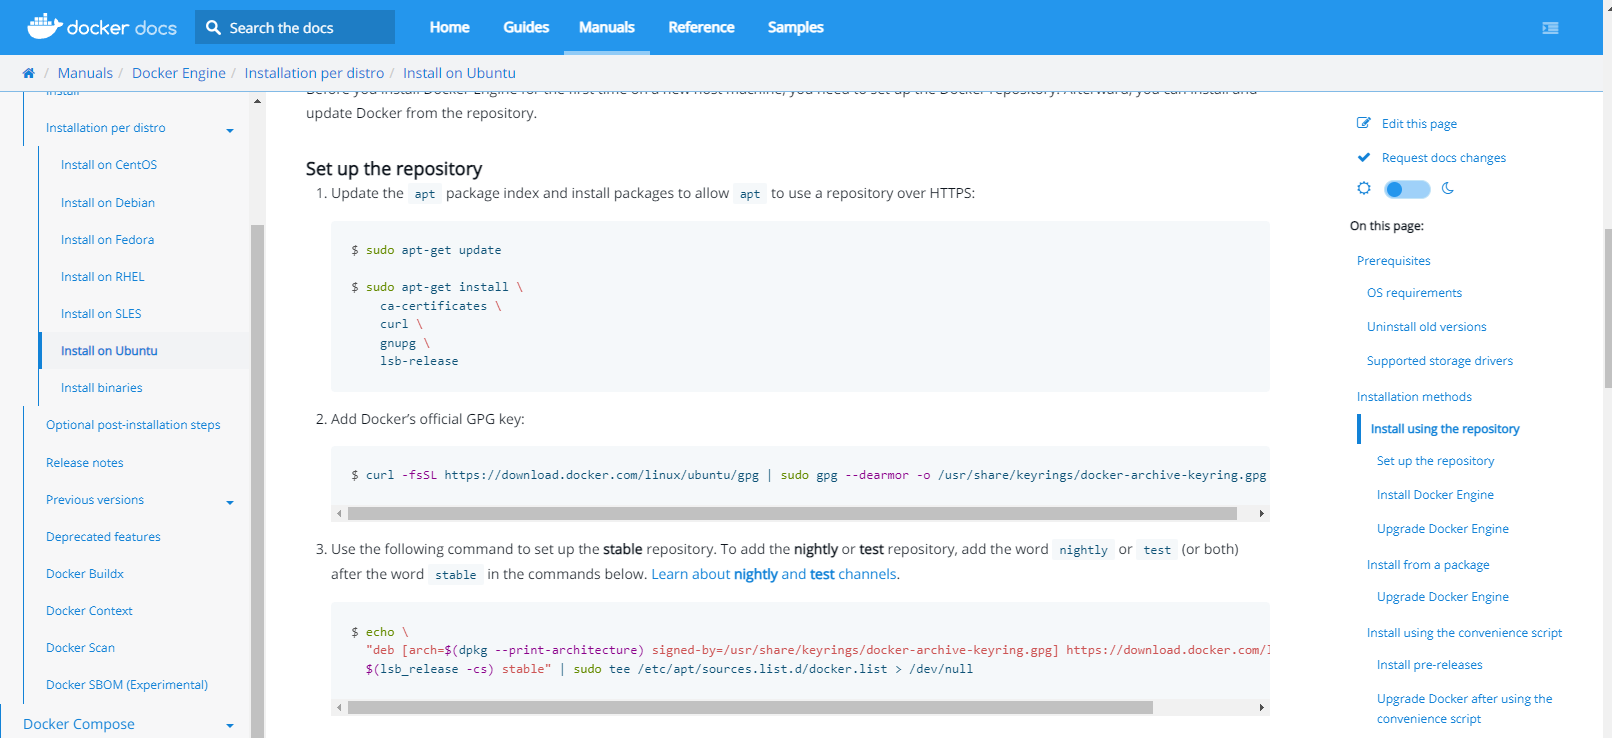This screenshot has height=738, width=1612.
Task: Jump to Install using the convenience script
Action: (1464, 633)
